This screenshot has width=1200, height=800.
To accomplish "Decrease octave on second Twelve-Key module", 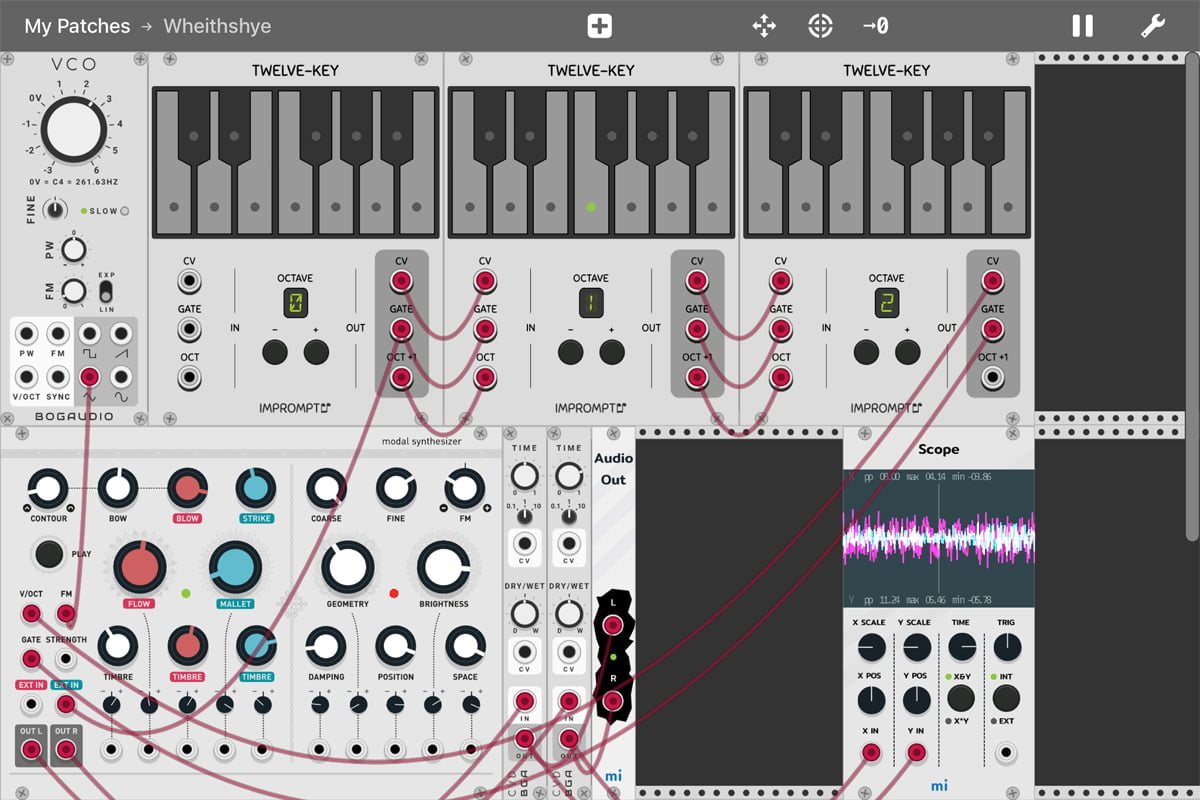I will click(x=571, y=352).
